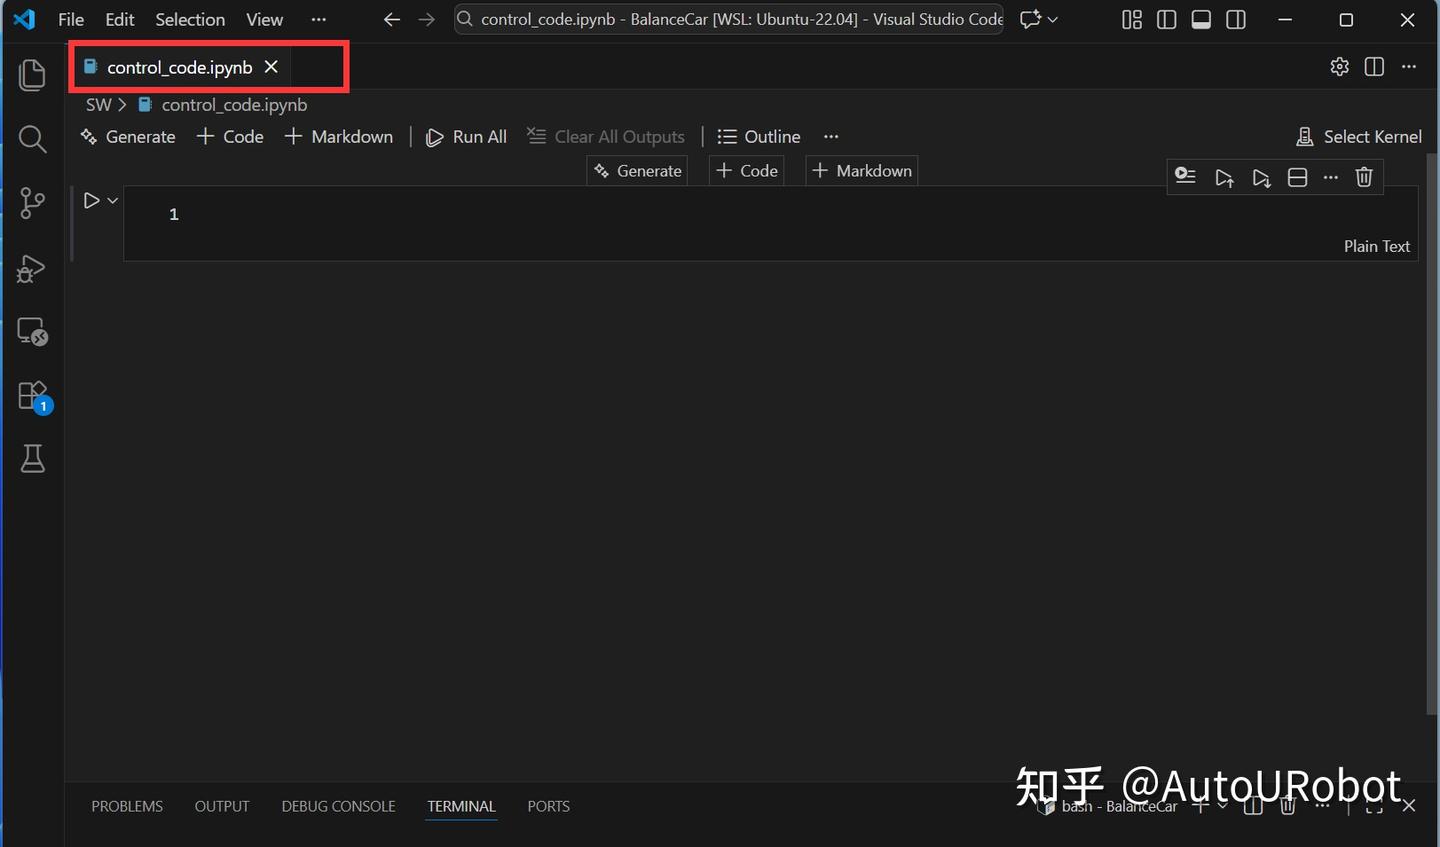The height and width of the screenshot is (847, 1440).
Task: Click the VS Code logo icon
Action: [x=24, y=19]
